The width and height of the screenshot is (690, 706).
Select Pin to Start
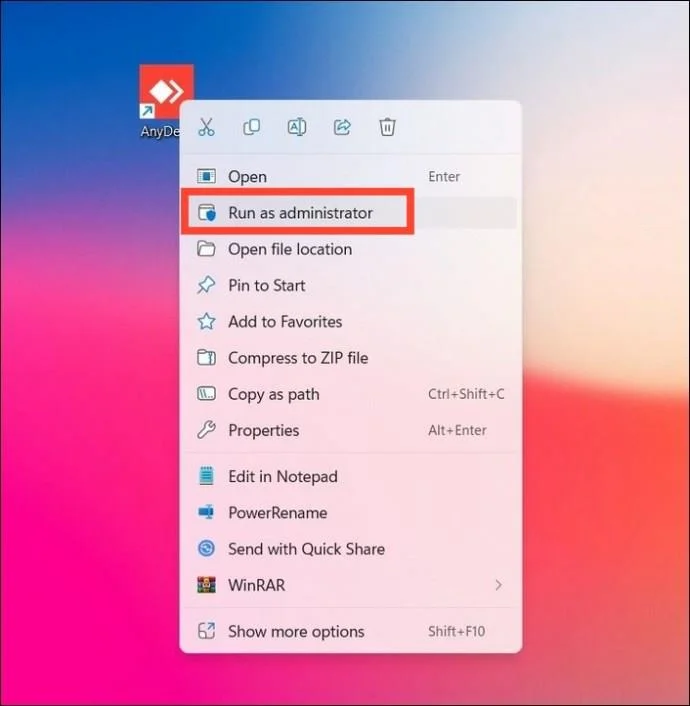(x=350, y=285)
